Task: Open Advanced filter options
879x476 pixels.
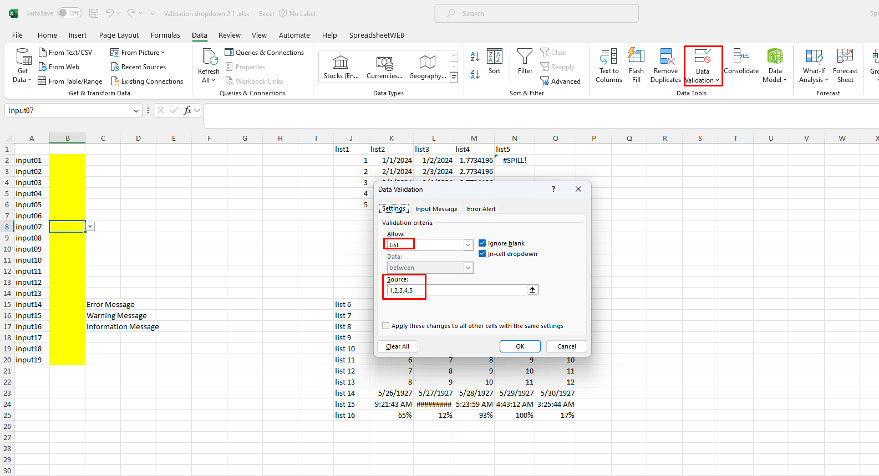Action: 560,81
